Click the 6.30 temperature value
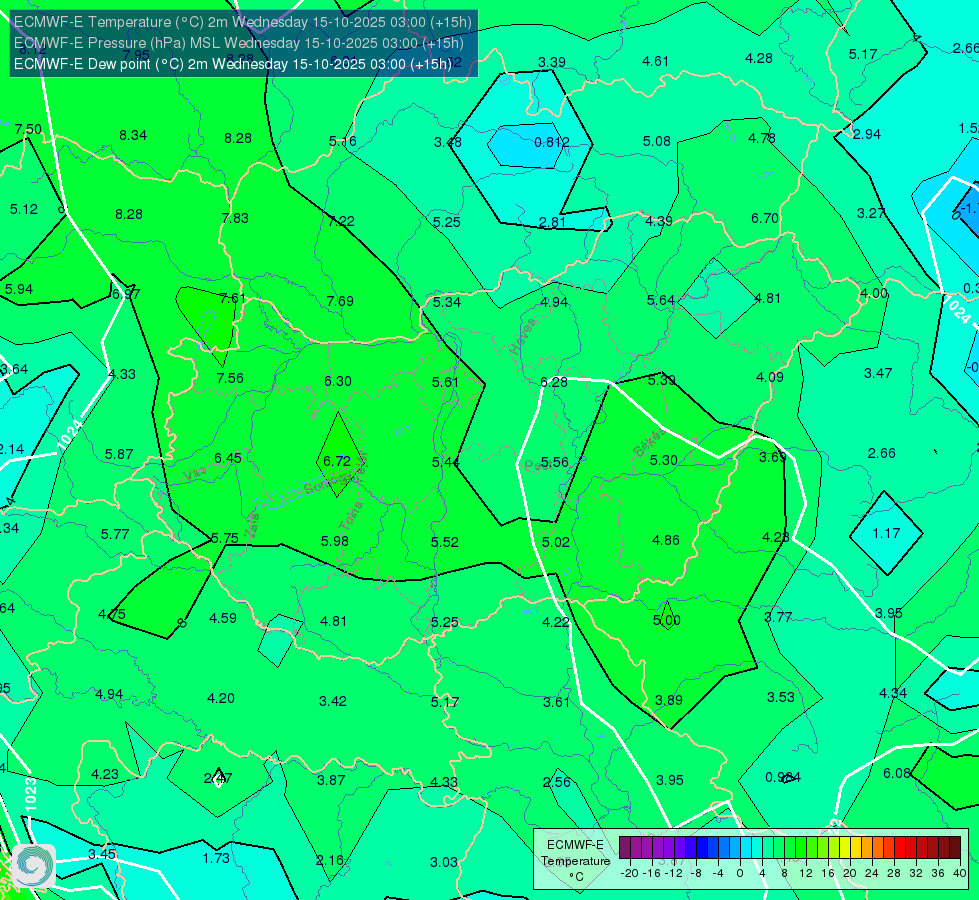 338,381
